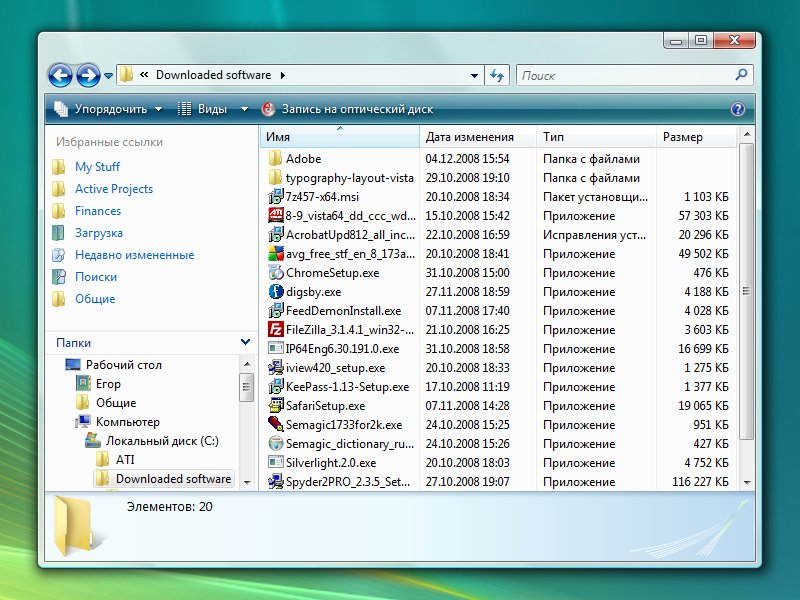Viewport: 800px width, 600px height.
Task: Click the magnifier search icon
Action: pos(741,75)
